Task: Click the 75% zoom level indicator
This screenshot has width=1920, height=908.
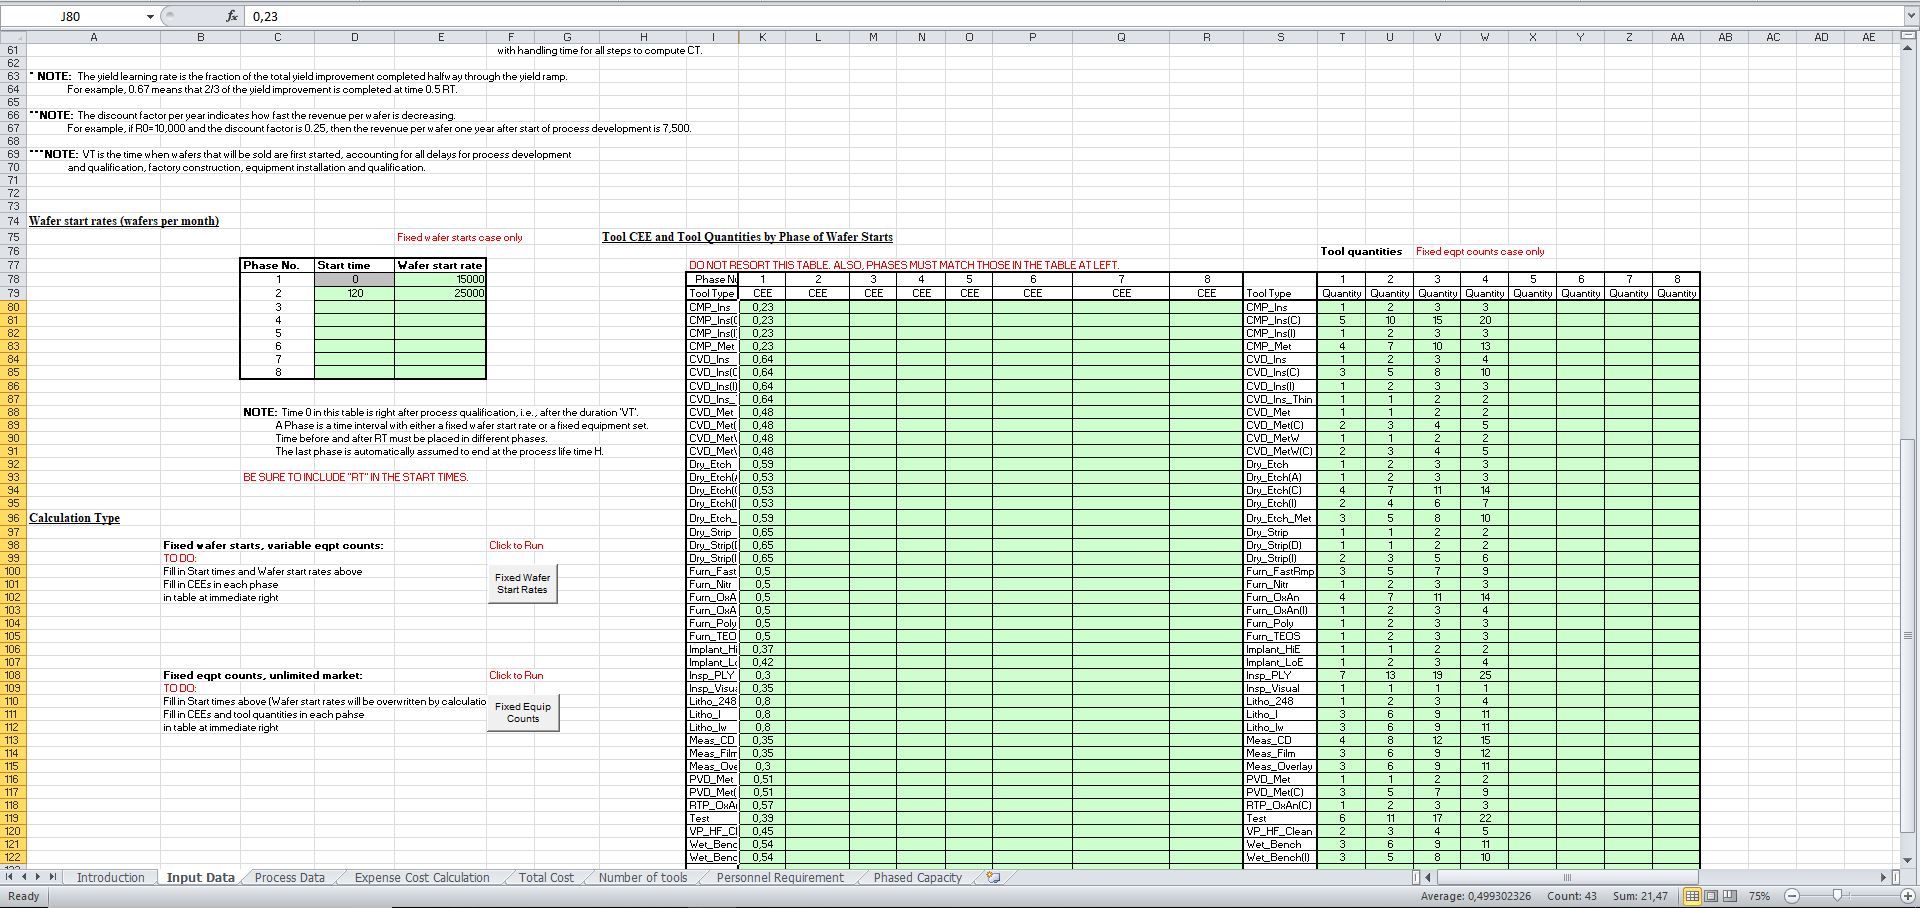Action: click(x=1759, y=896)
